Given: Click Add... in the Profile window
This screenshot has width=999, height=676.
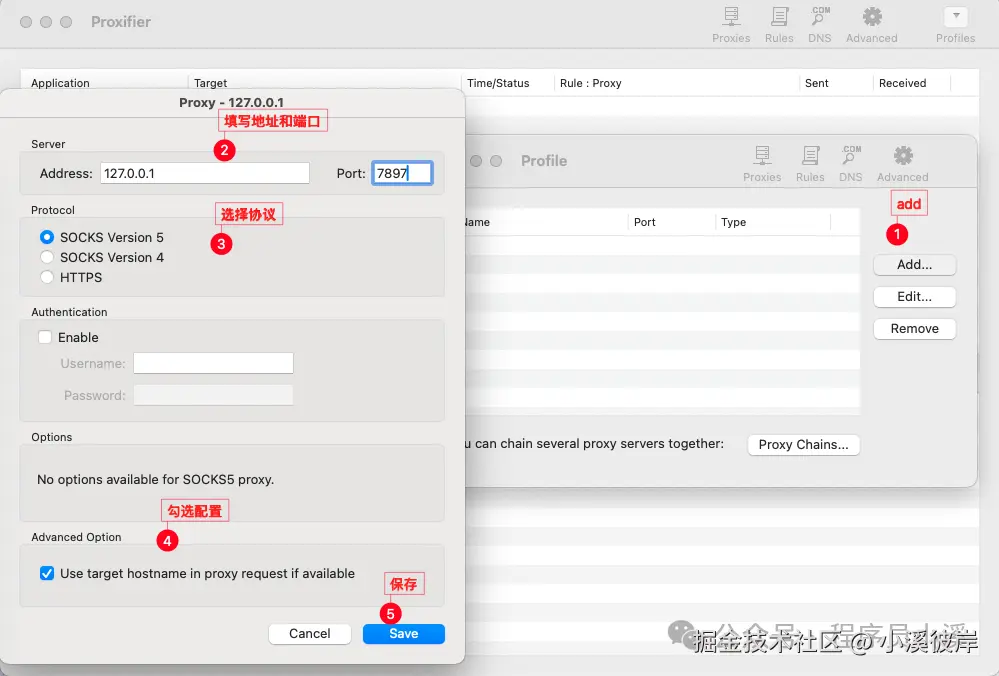Looking at the screenshot, I should 914,264.
